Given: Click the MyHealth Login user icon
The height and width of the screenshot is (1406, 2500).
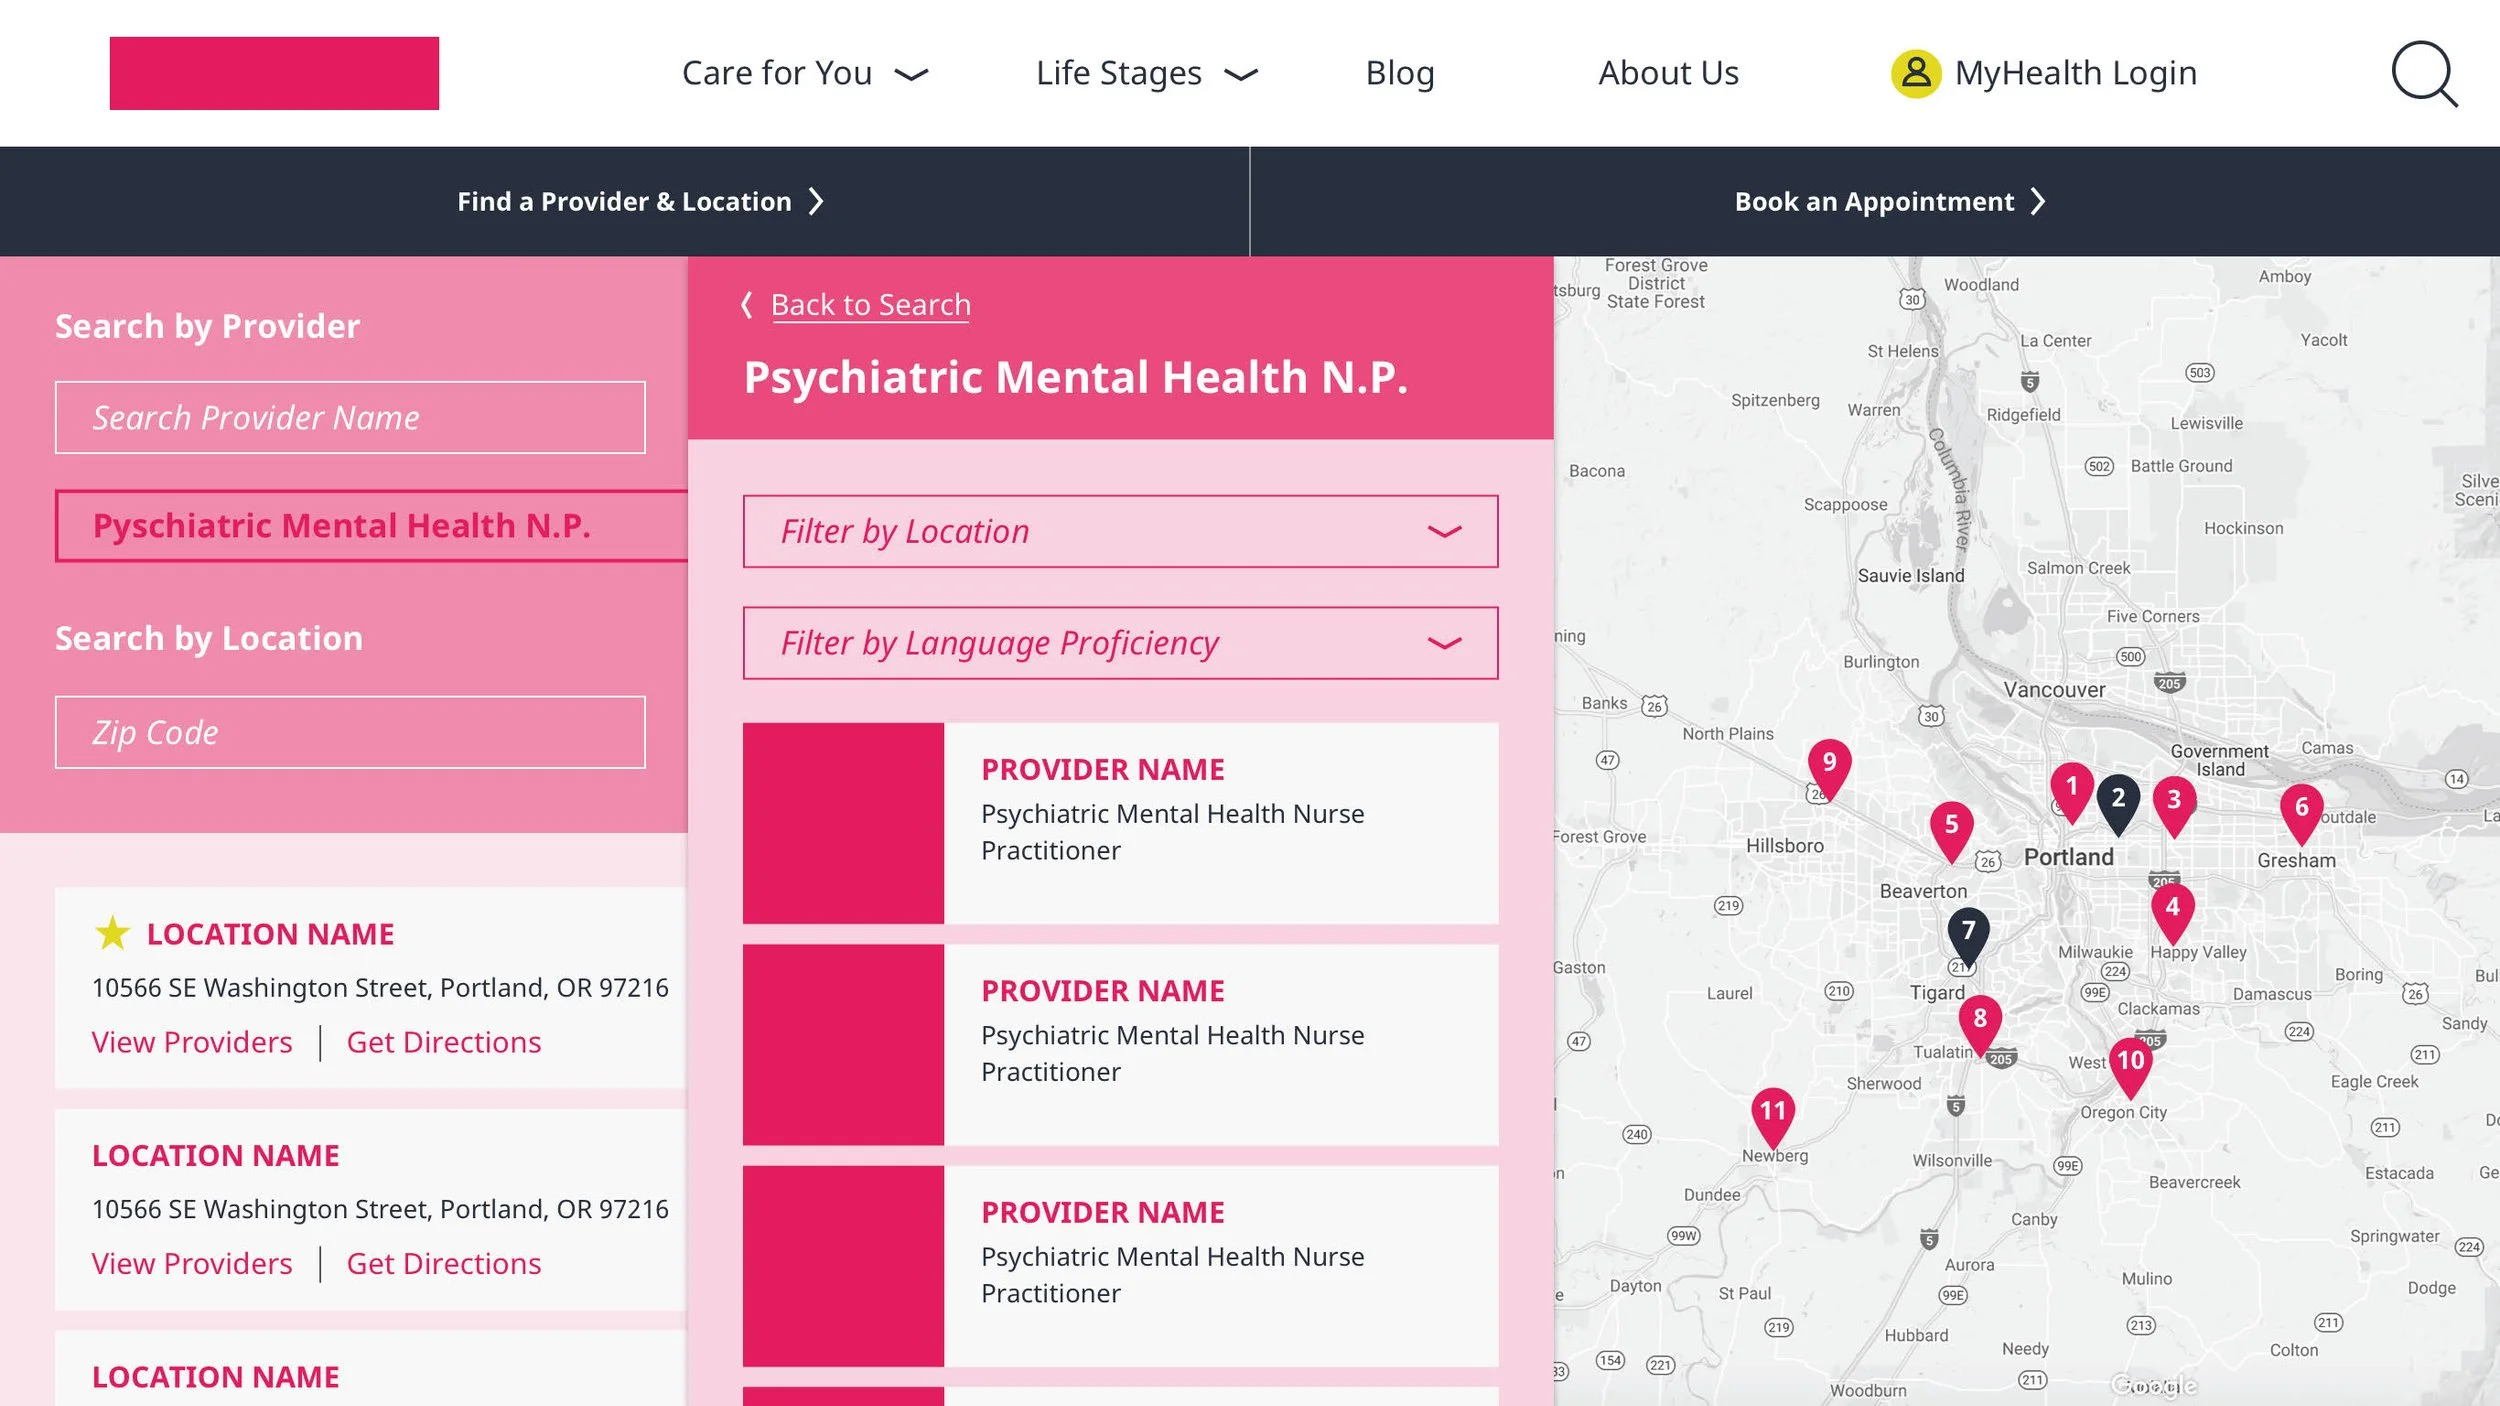Looking at the screenshot, I should [1915, 73].
